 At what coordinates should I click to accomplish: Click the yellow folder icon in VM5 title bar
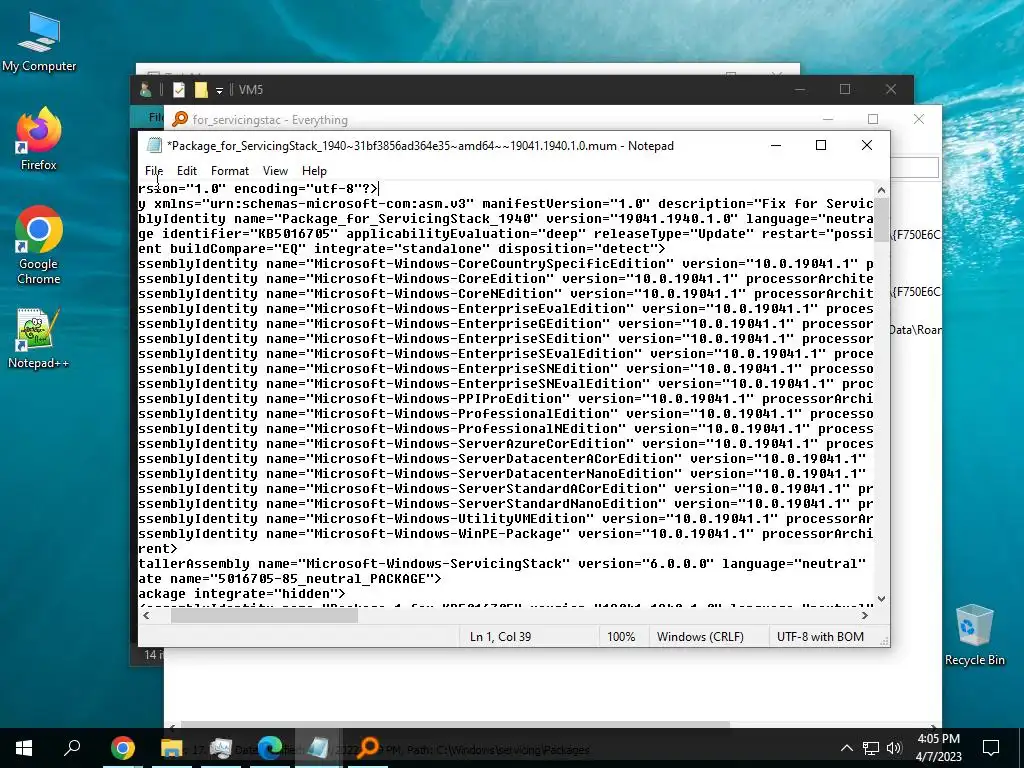(x=201, y=90)
